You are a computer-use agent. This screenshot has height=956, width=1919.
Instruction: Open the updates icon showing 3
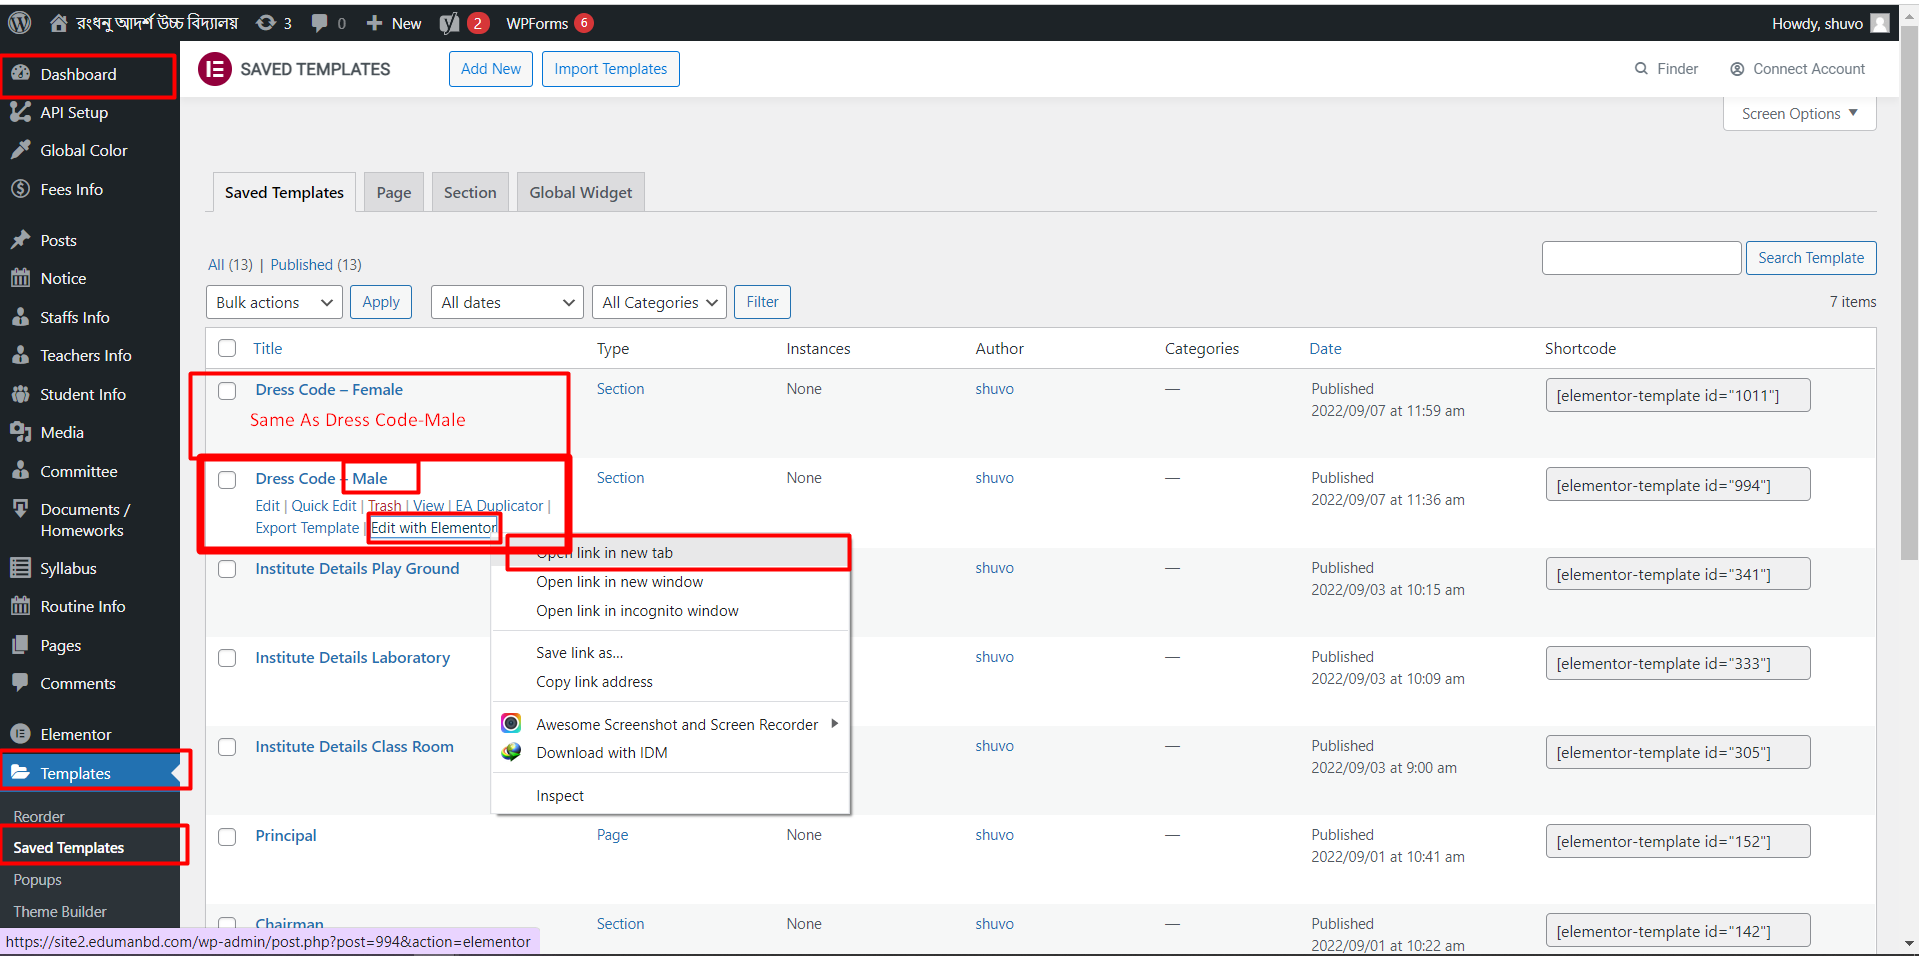pos(266,23)
